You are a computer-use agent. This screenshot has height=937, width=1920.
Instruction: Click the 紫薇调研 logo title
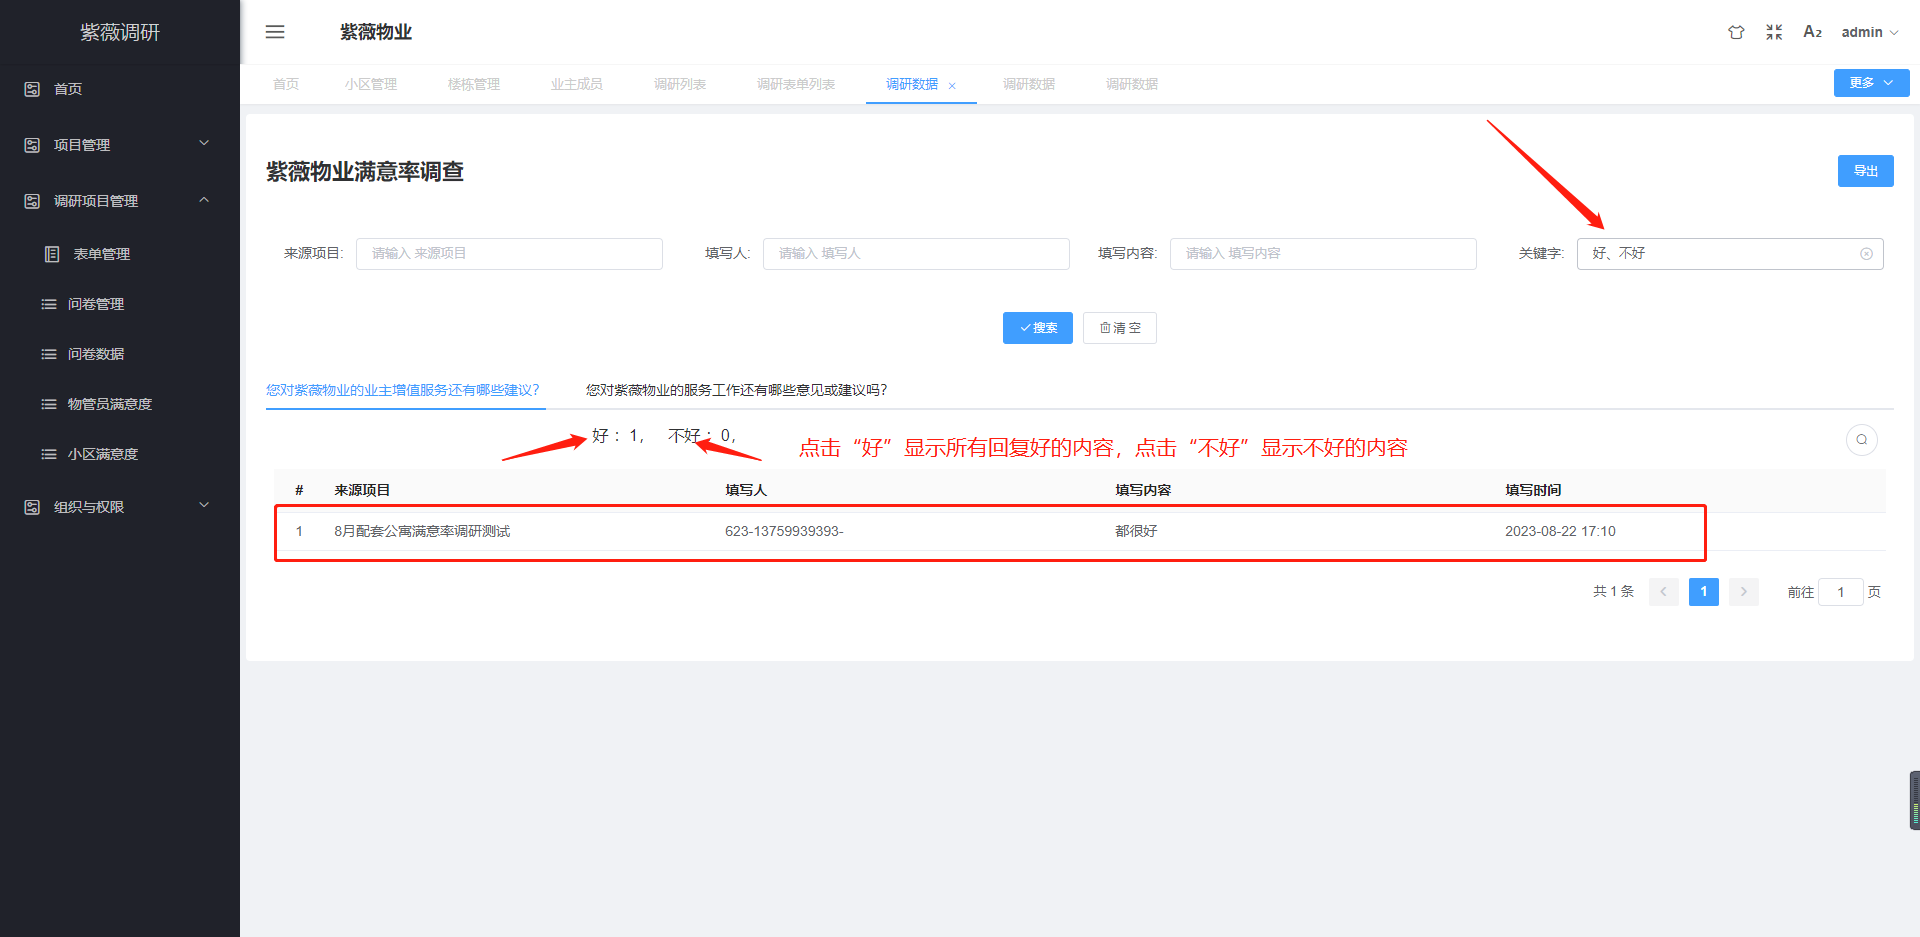120,32
